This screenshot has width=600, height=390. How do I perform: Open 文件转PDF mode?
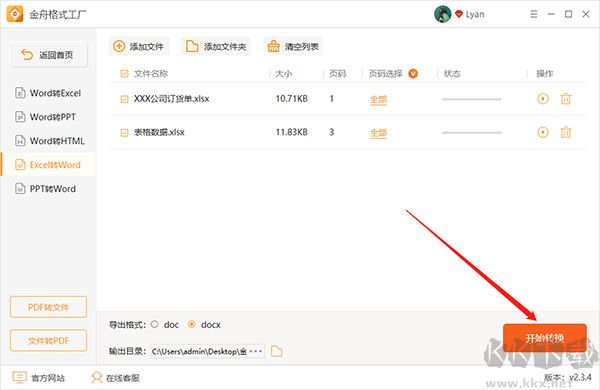coord(48,340)
